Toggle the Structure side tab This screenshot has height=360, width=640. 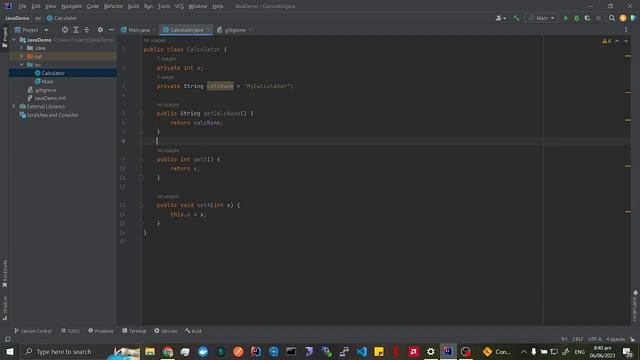pyautogui.click(x=4, y=308)
